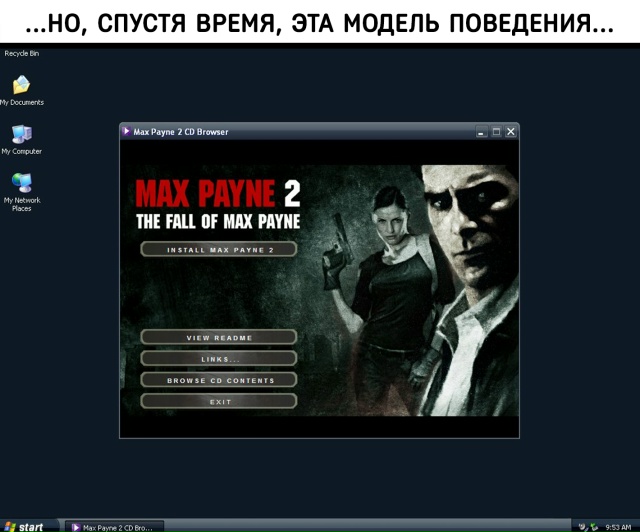Click Install Max Payne 2 button
The width and height of the screenshot is (640, 532).
point(219,249)
